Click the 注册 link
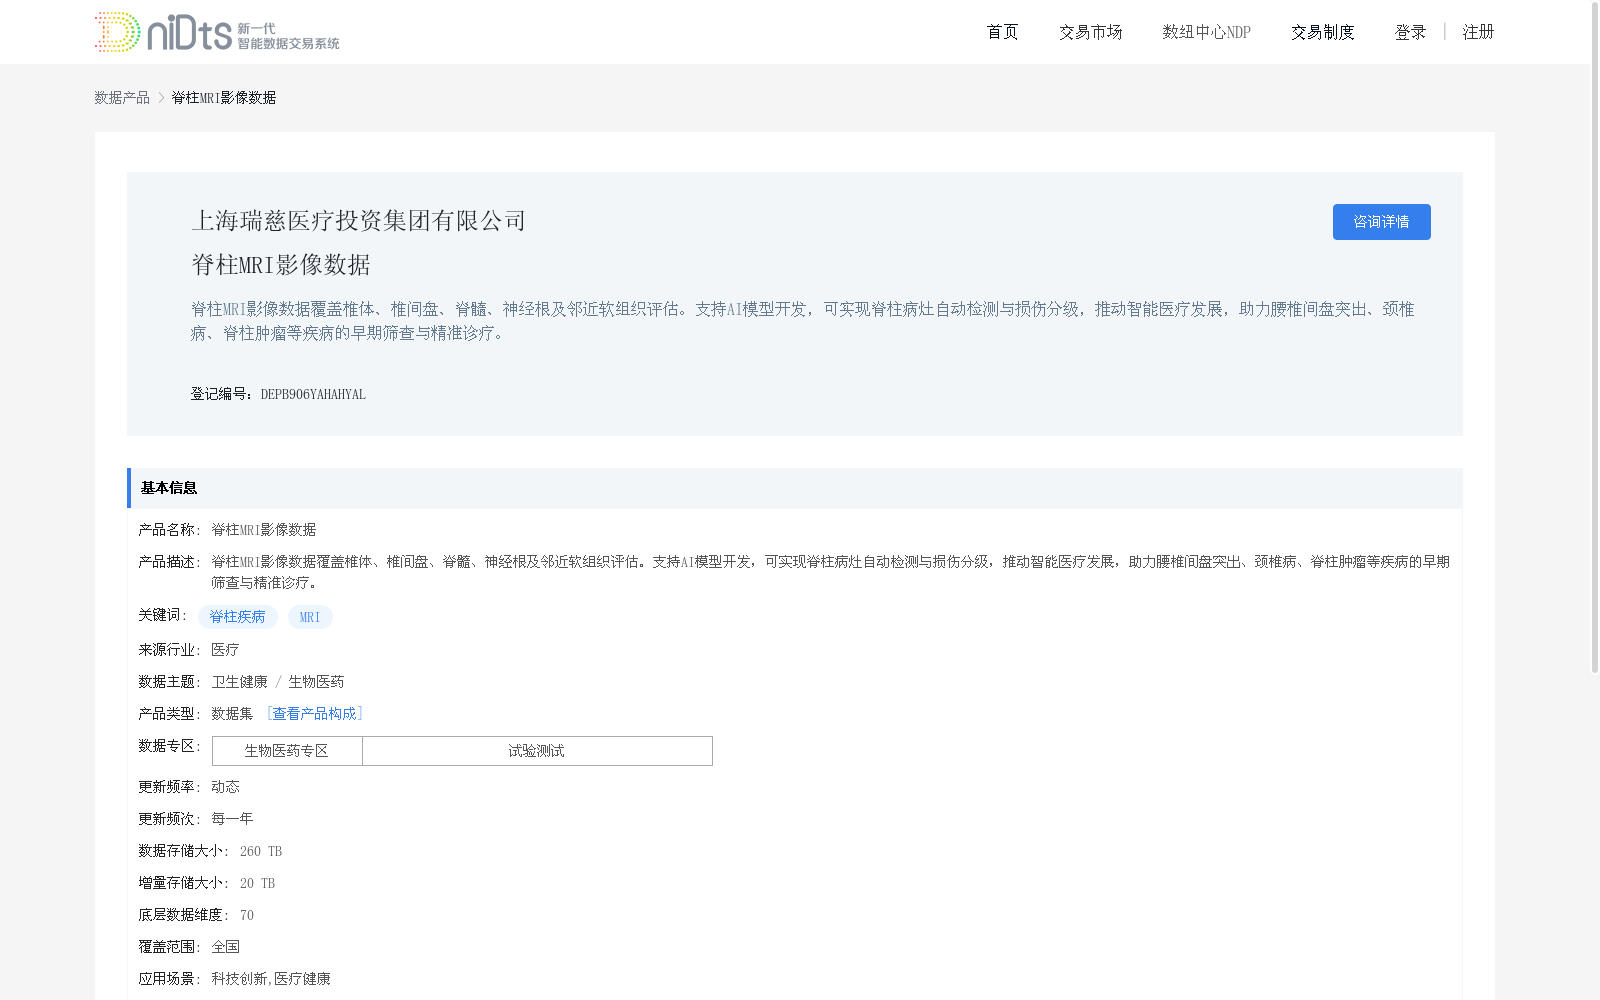 [1478, 32]
